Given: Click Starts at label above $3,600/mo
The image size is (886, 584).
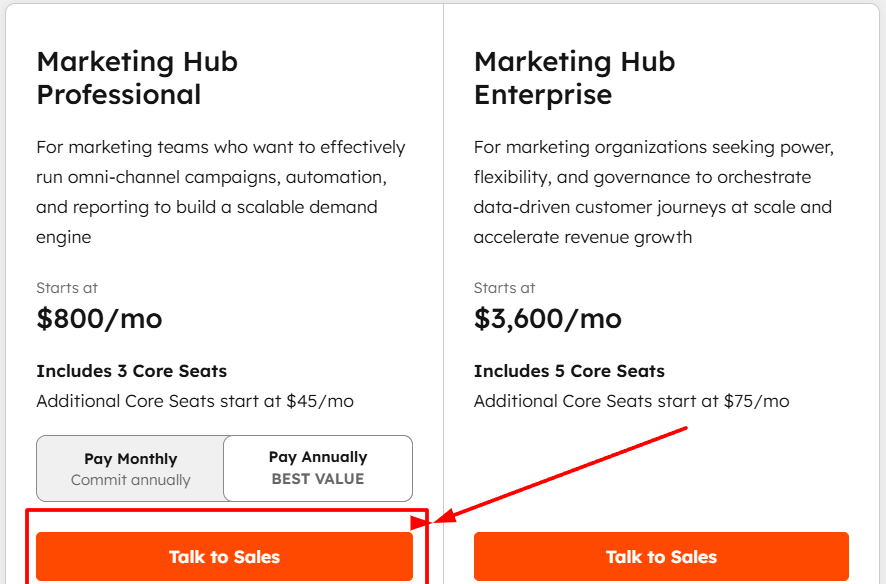Looking at the screenshot, I should click(x=504, y=288).
